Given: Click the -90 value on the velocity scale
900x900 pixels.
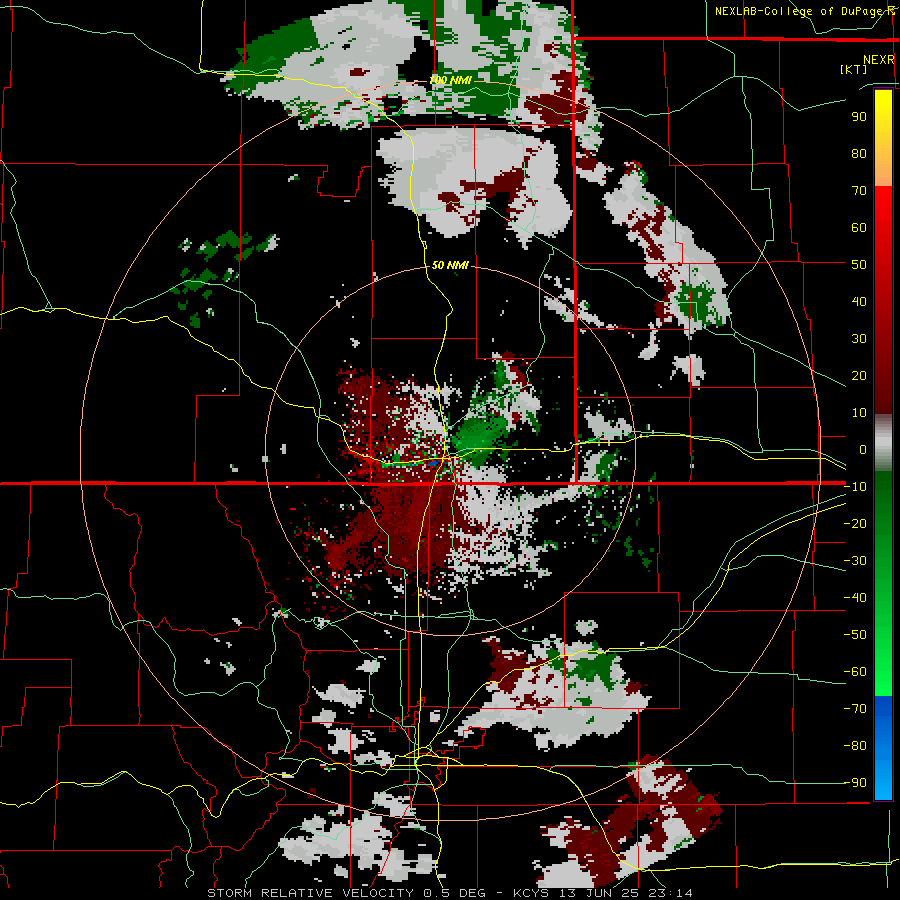Looking at the screenshot, I should point(855,783).
